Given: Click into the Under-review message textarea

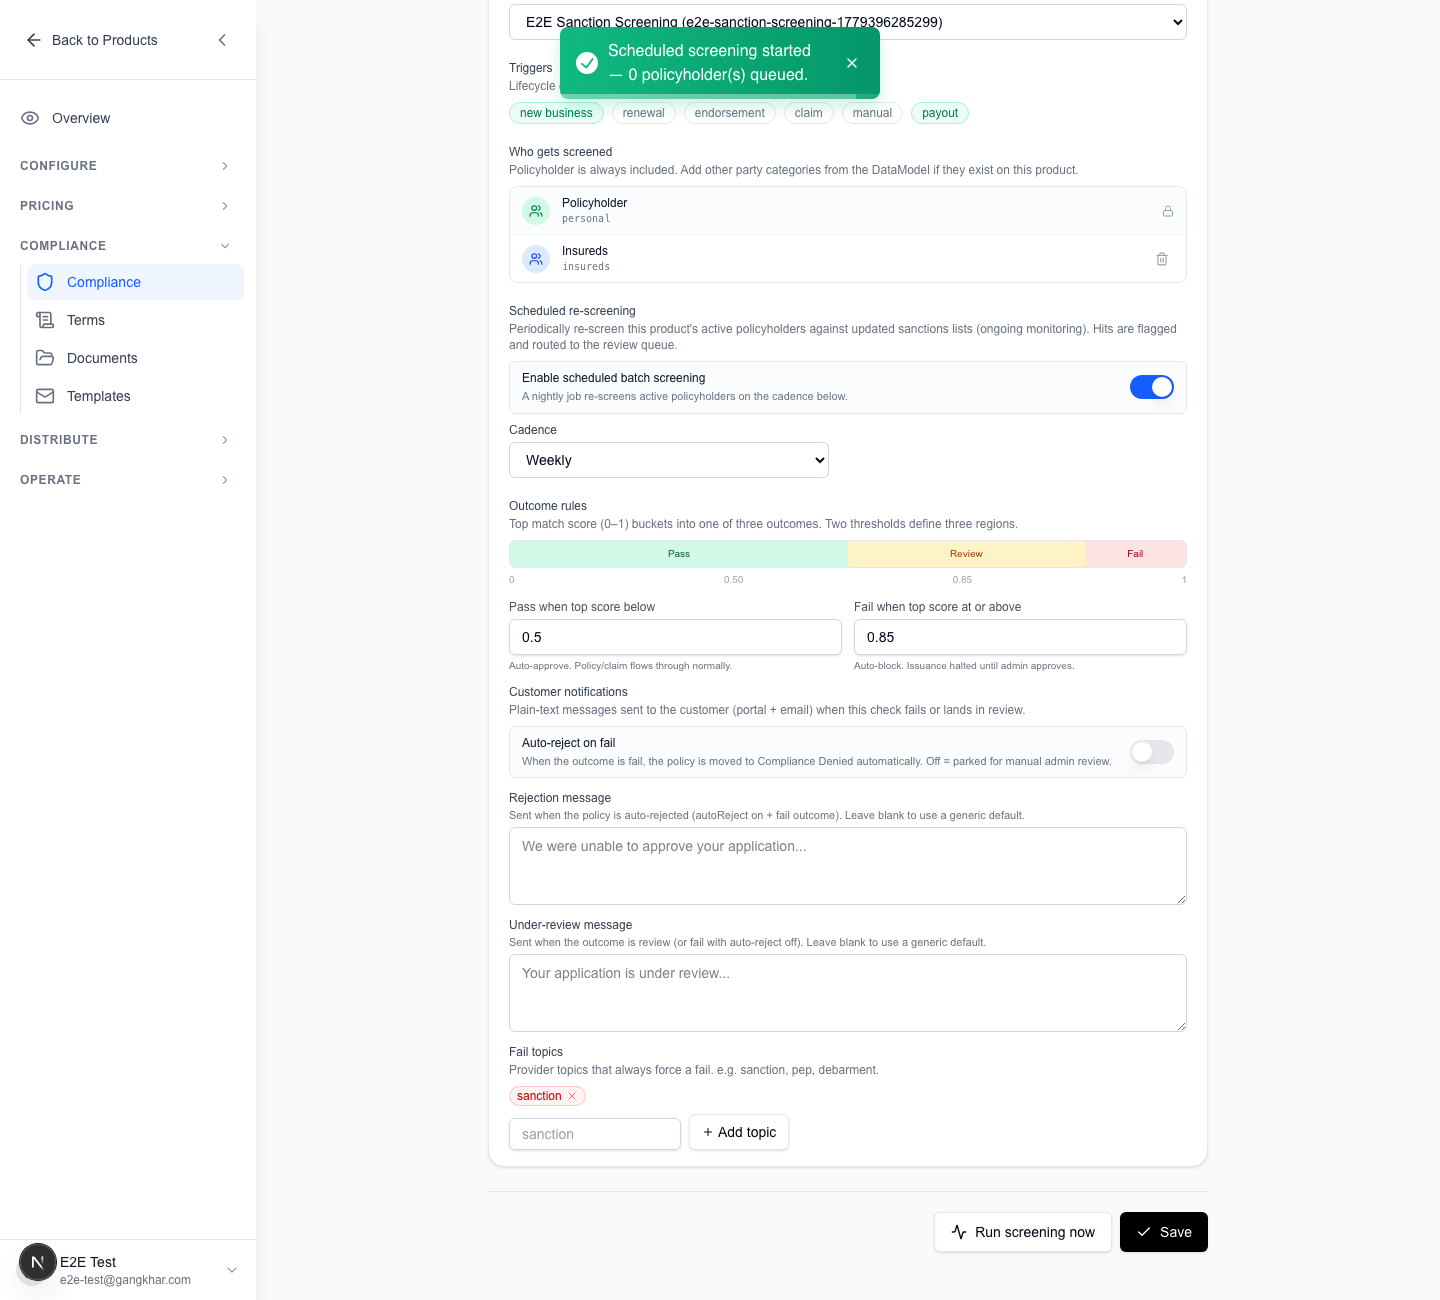Looking at the screenshot, I should pyautogui.click(x=848, y=993).
